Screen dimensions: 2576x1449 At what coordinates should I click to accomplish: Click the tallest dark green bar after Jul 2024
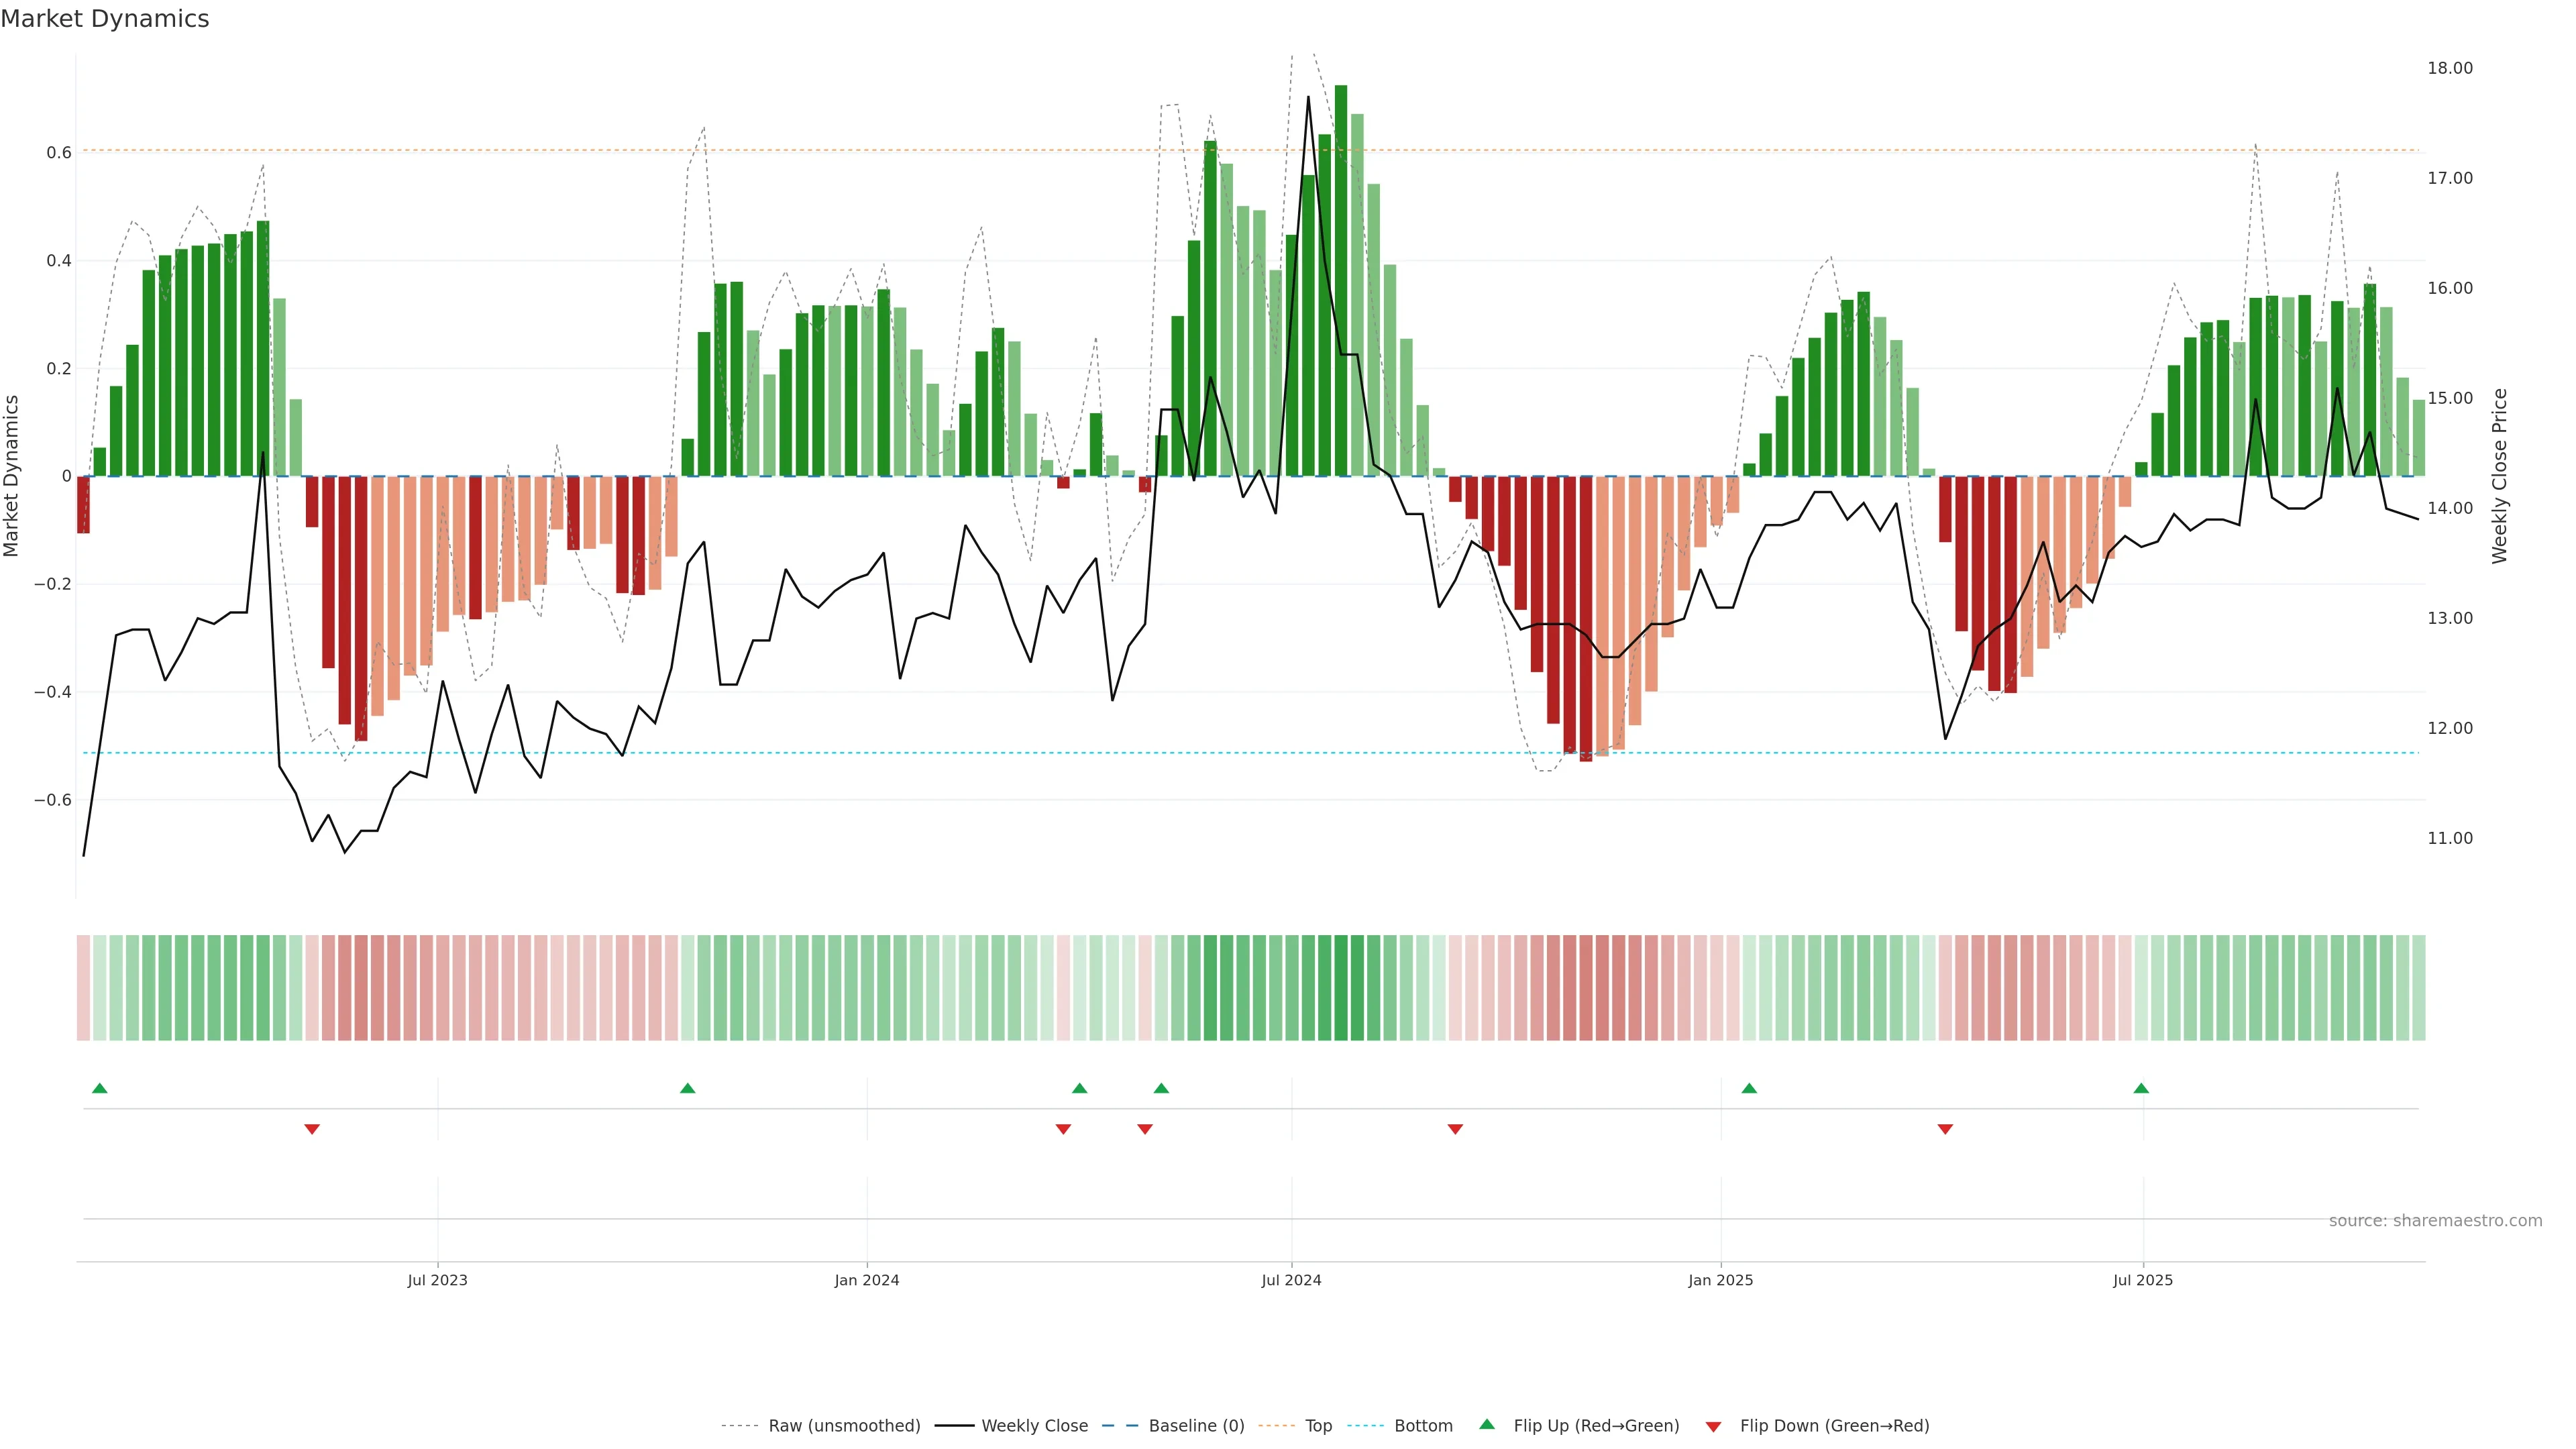[1341, 280]
